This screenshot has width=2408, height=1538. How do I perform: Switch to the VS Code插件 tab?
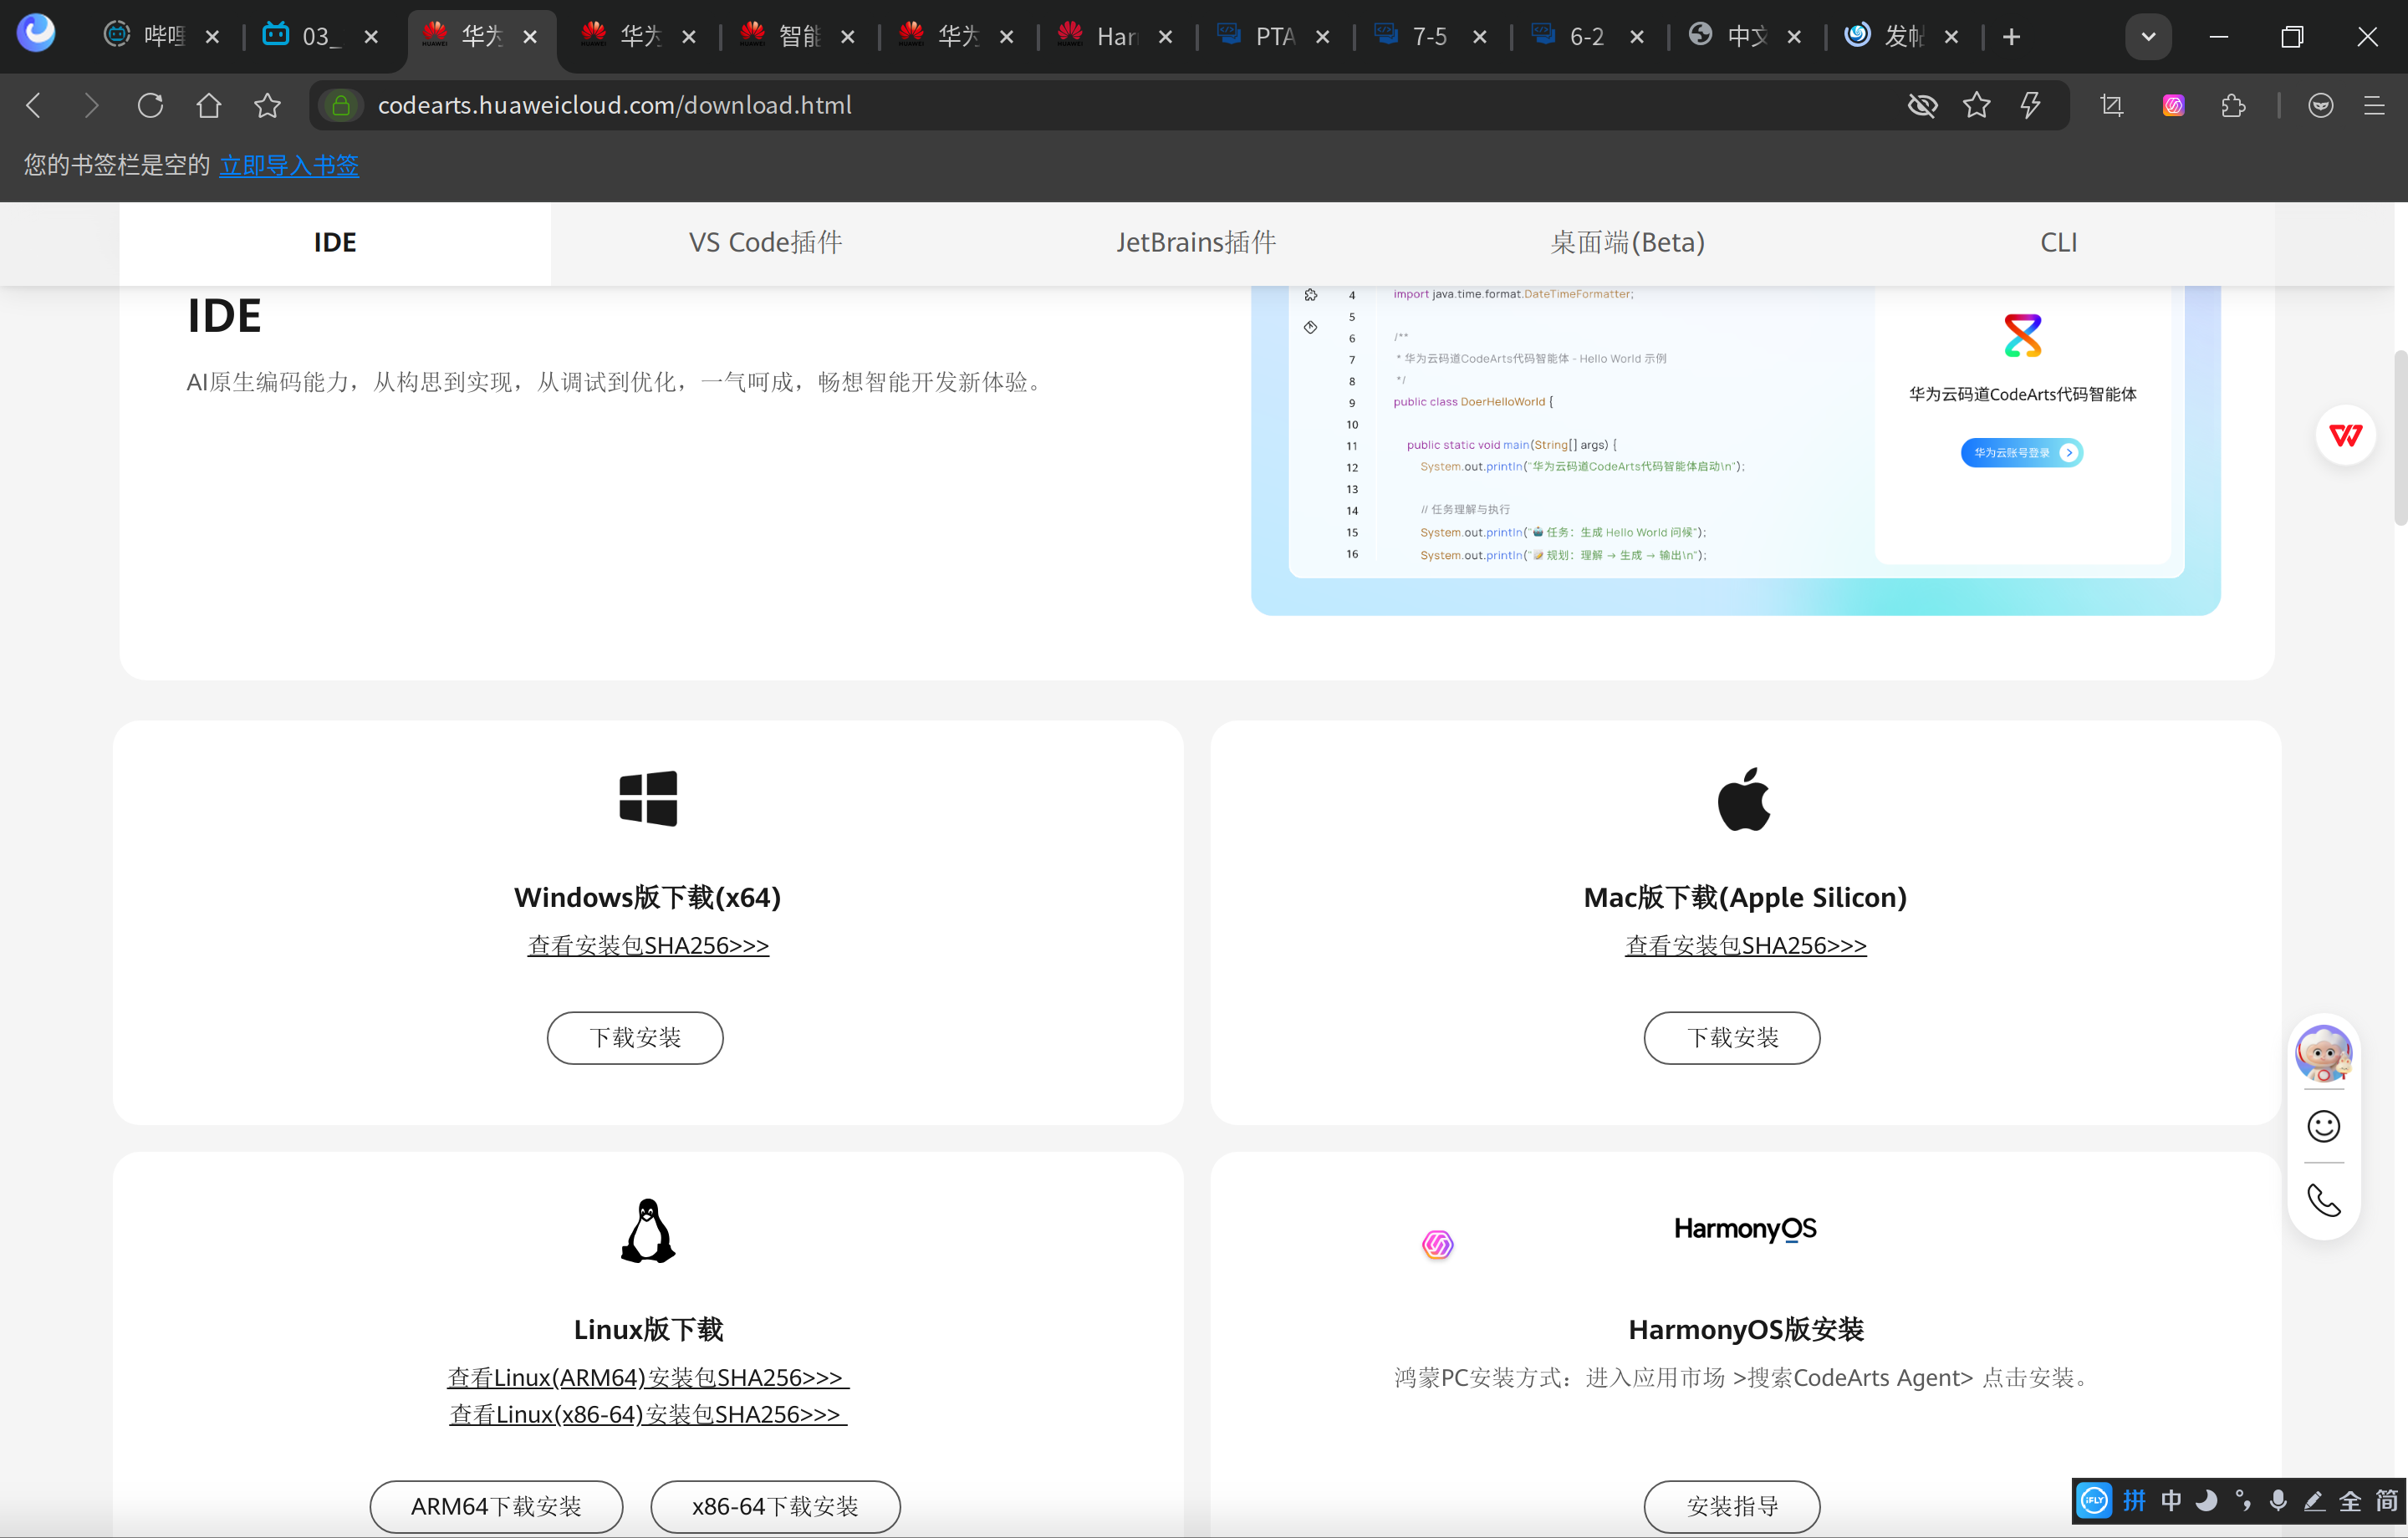(765, 243)
